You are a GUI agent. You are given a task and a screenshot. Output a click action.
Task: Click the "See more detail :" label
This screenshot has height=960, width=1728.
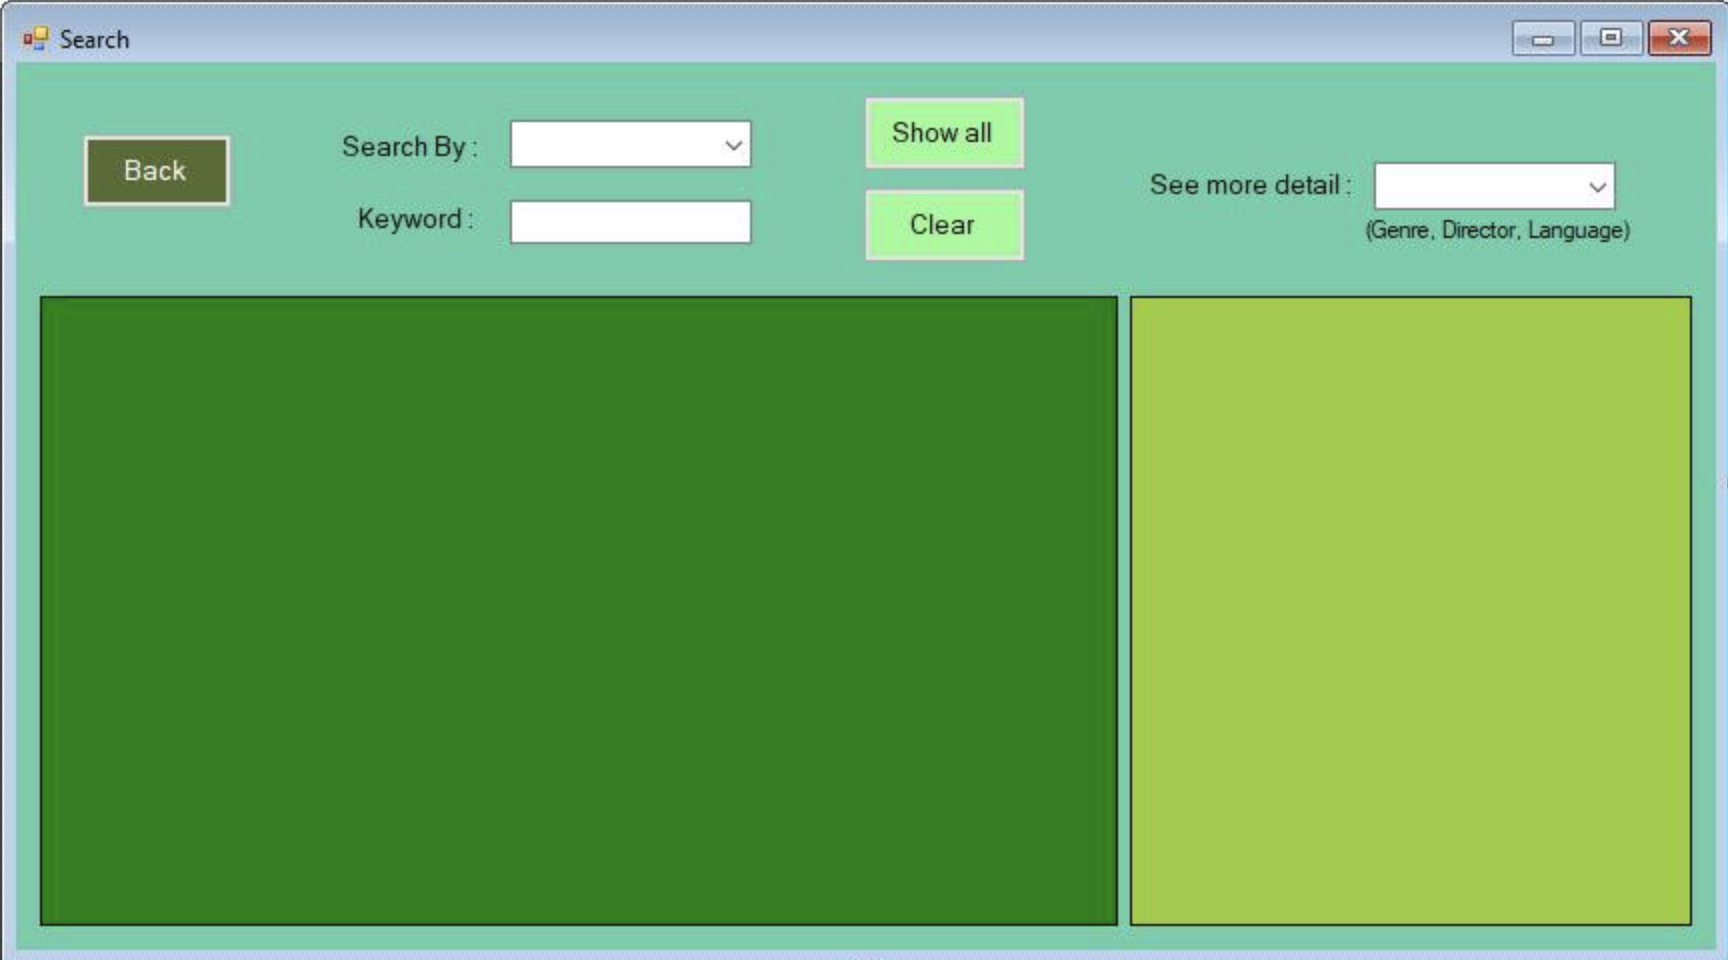(x=1249, y=185)
